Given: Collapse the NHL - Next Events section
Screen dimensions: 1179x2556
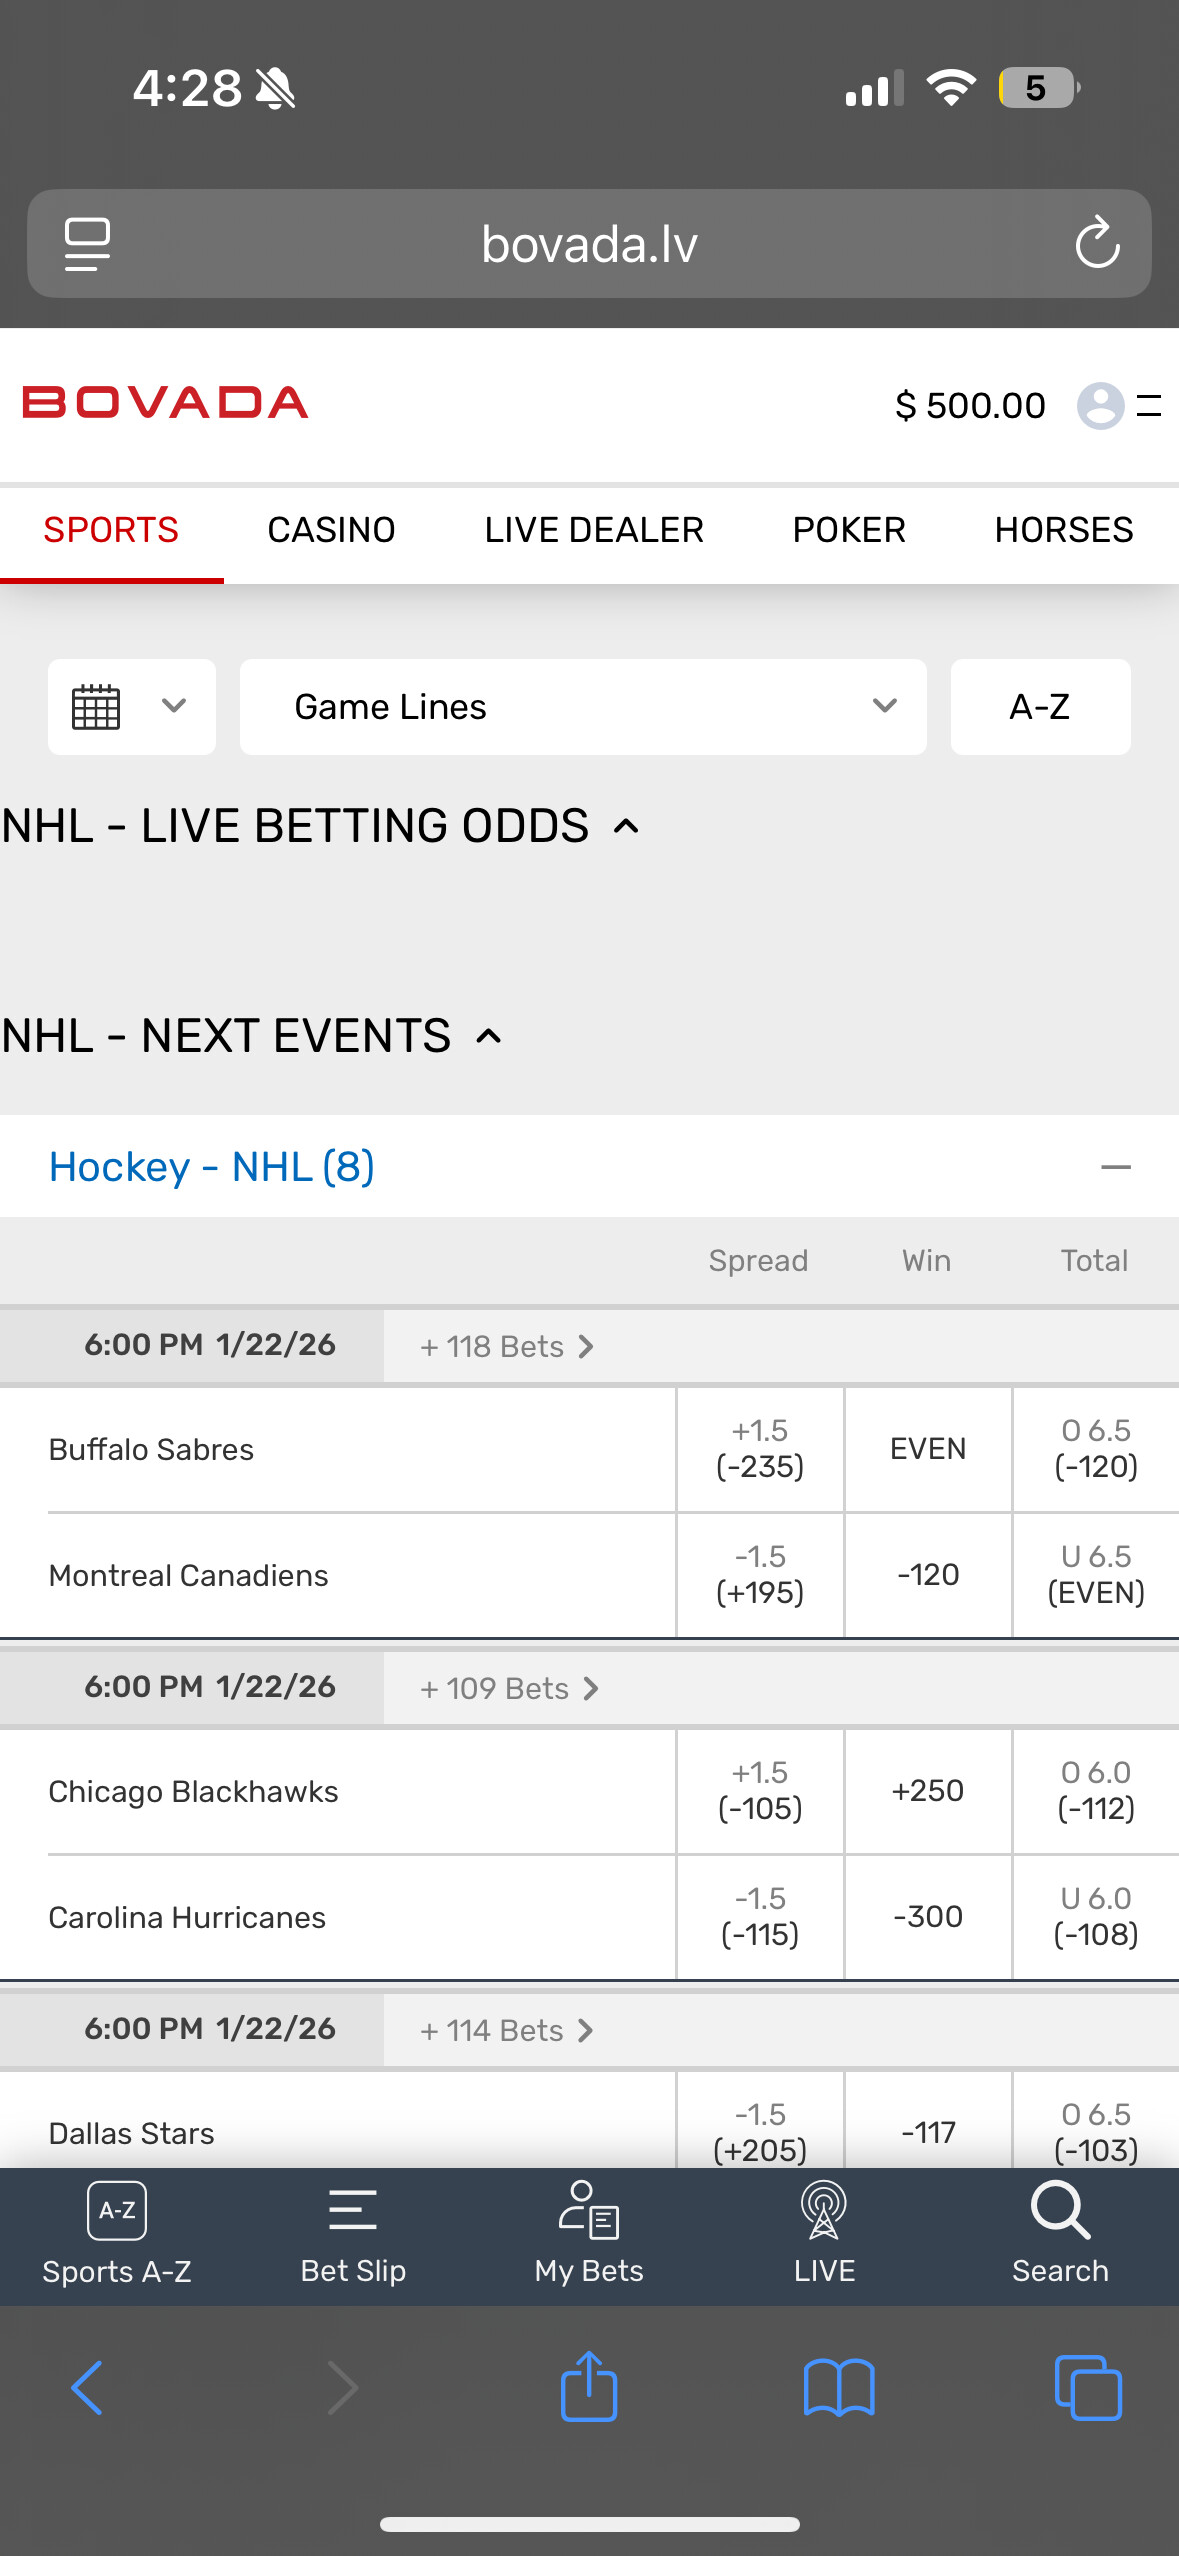Looking at the screenshot, I should pyautogui.click(x=488, y=1036).
